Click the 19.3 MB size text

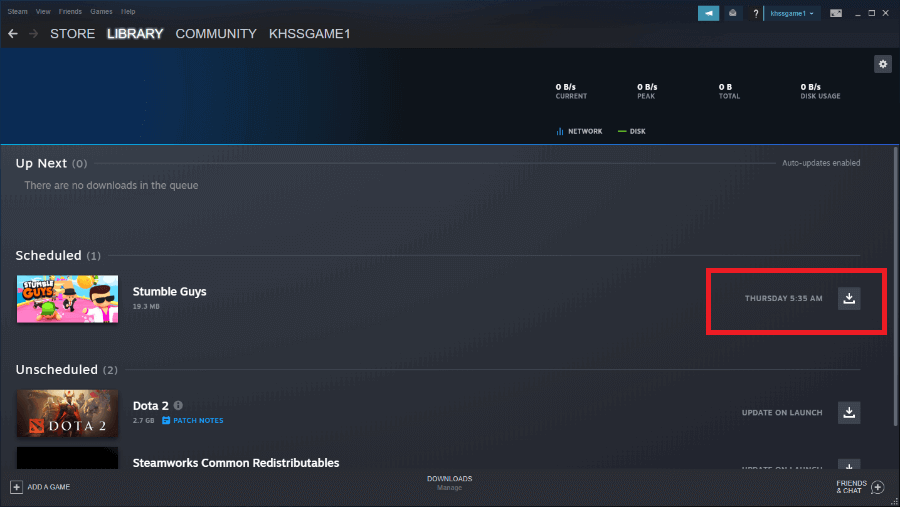[146, 306]
